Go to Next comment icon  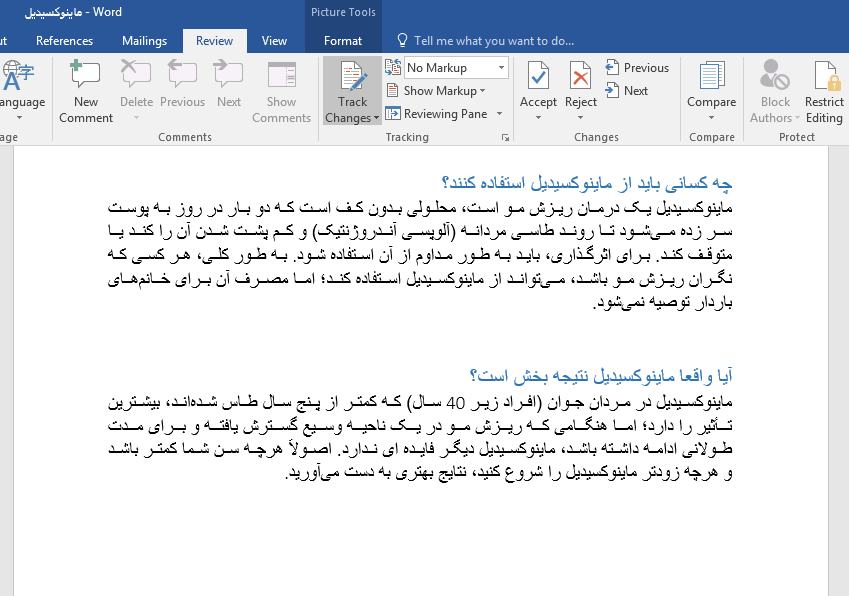click(x=228, y=75)
